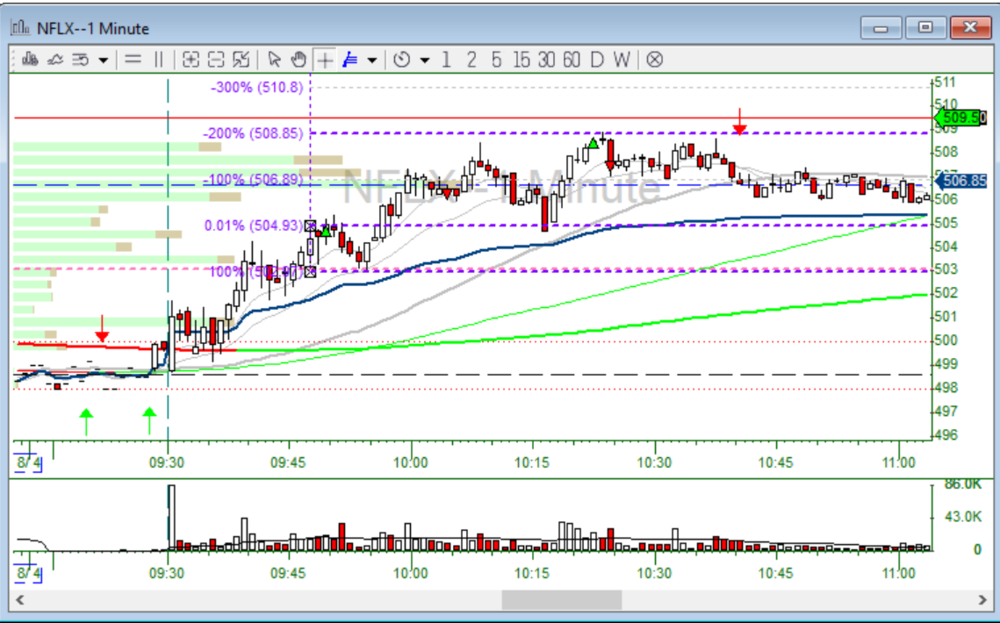
Task: Open the clock time interval dropdown
Action: pos(424,60)
